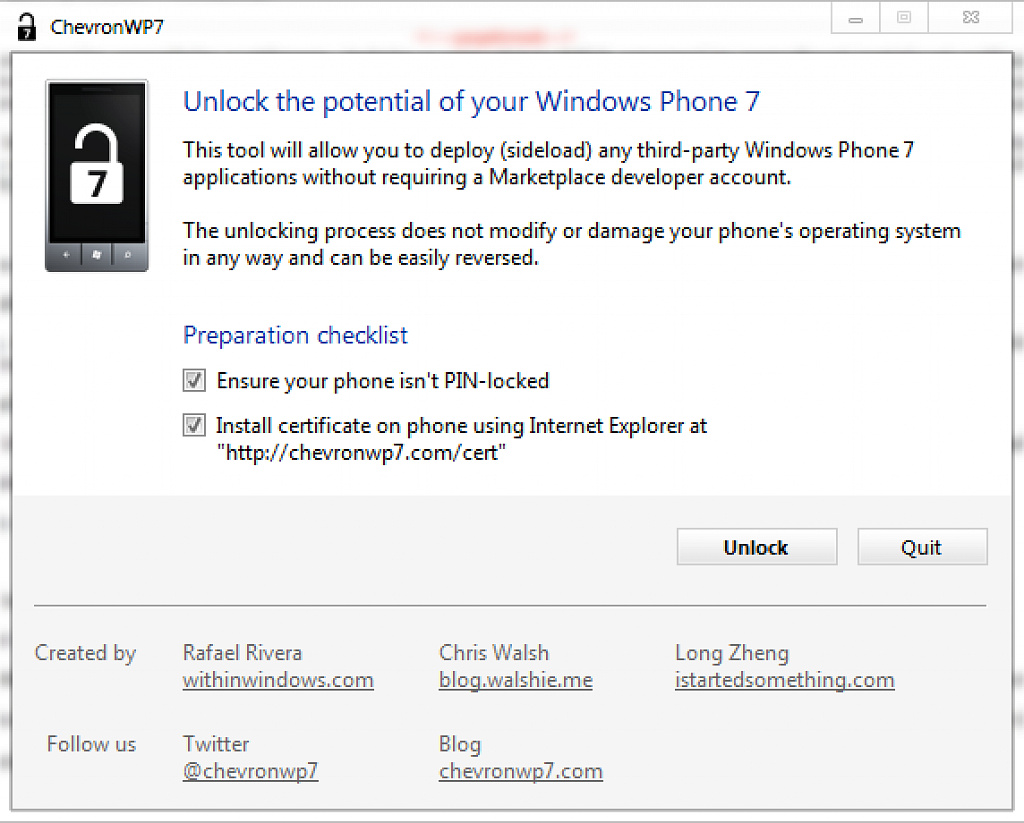Click the 'Created by' label

(x=86, y=653)
